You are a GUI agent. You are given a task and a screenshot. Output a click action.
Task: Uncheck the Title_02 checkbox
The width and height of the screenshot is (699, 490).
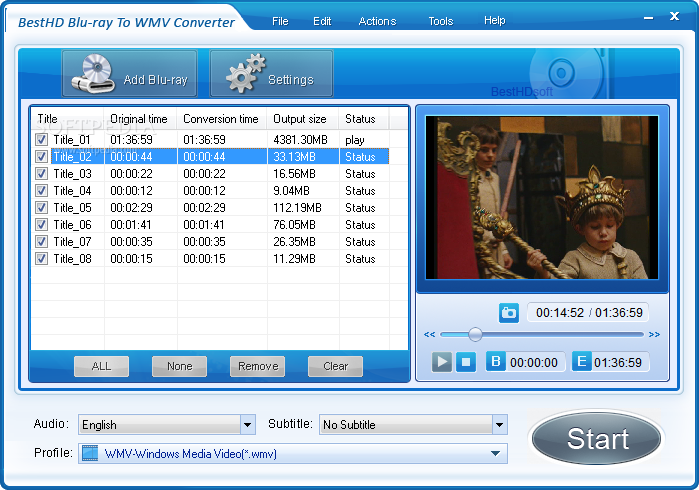(41, 156)
